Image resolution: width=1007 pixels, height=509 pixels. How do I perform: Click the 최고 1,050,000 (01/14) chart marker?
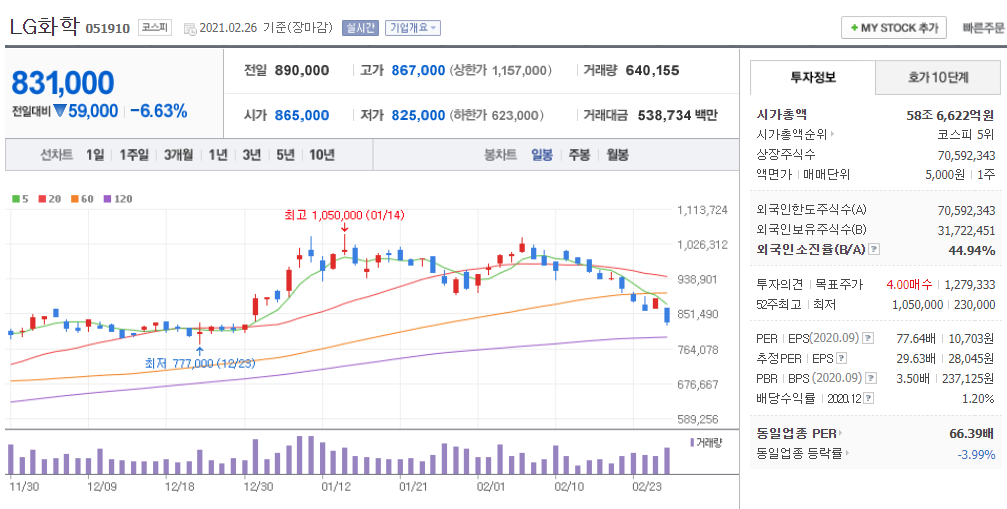(x=345, y=215)
